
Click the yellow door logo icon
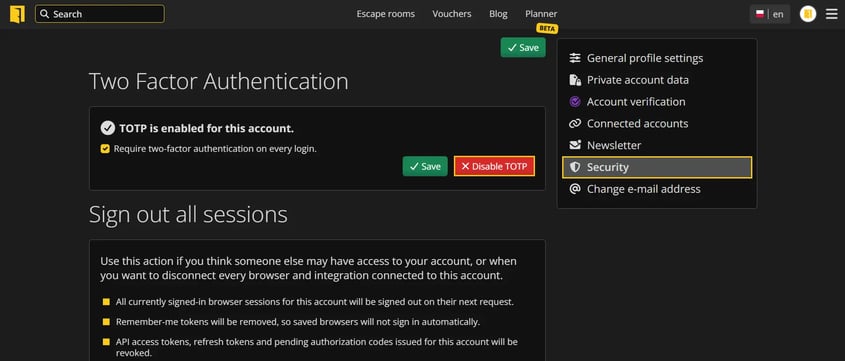coord(17,14)
